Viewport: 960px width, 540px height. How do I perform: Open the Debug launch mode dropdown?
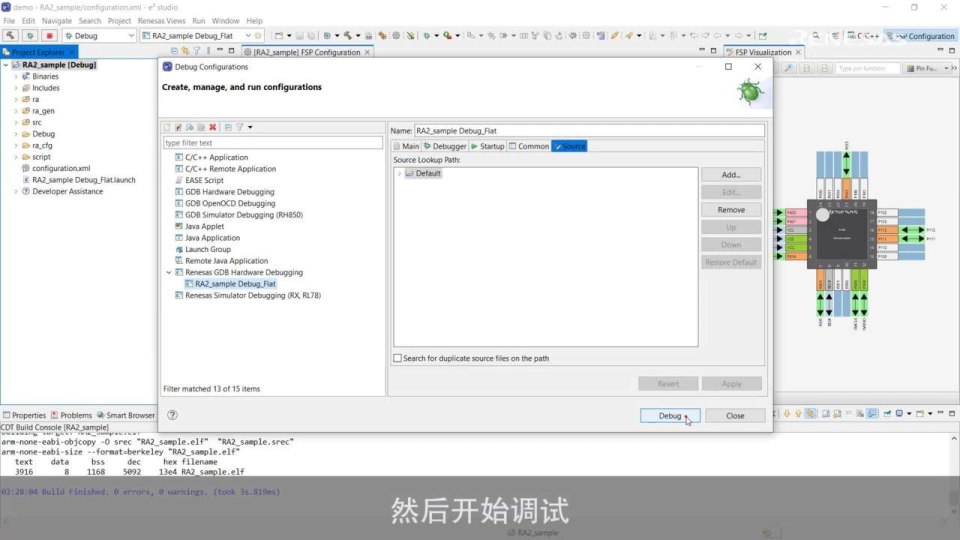[130, 36]
